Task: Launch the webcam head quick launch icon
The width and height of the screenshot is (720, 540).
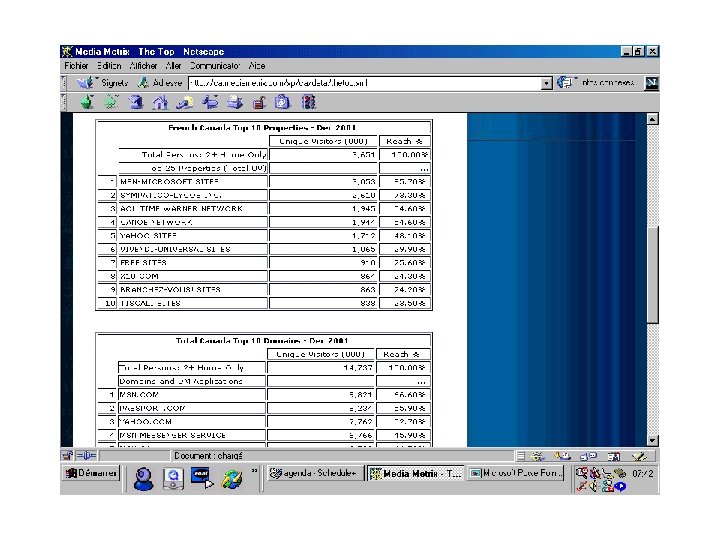Action: 143,479
